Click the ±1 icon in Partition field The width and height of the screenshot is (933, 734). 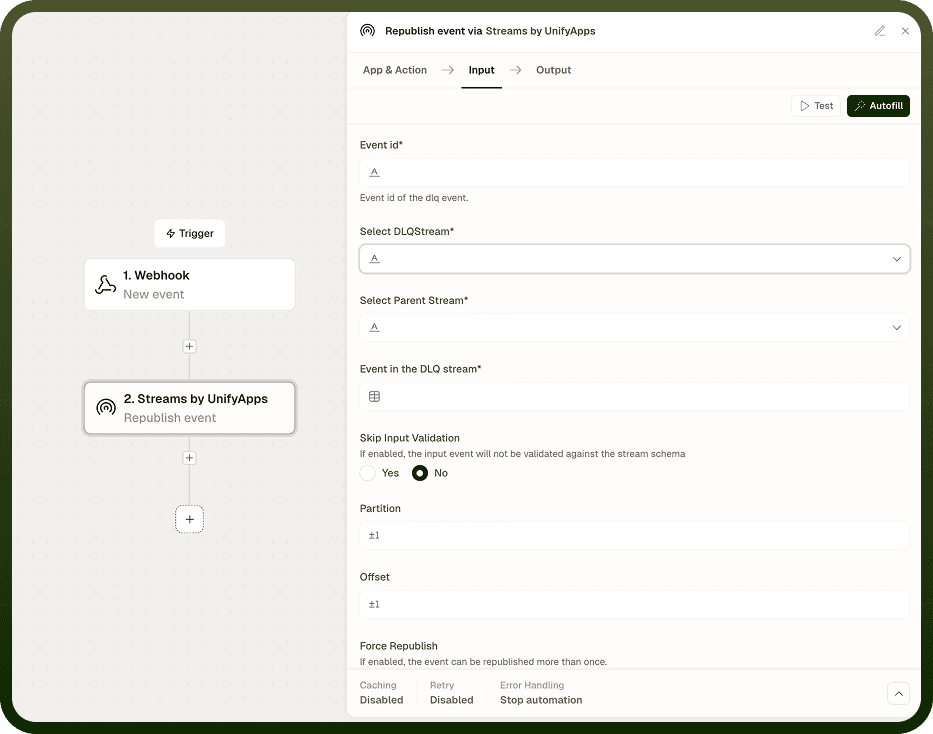(374, 535)
